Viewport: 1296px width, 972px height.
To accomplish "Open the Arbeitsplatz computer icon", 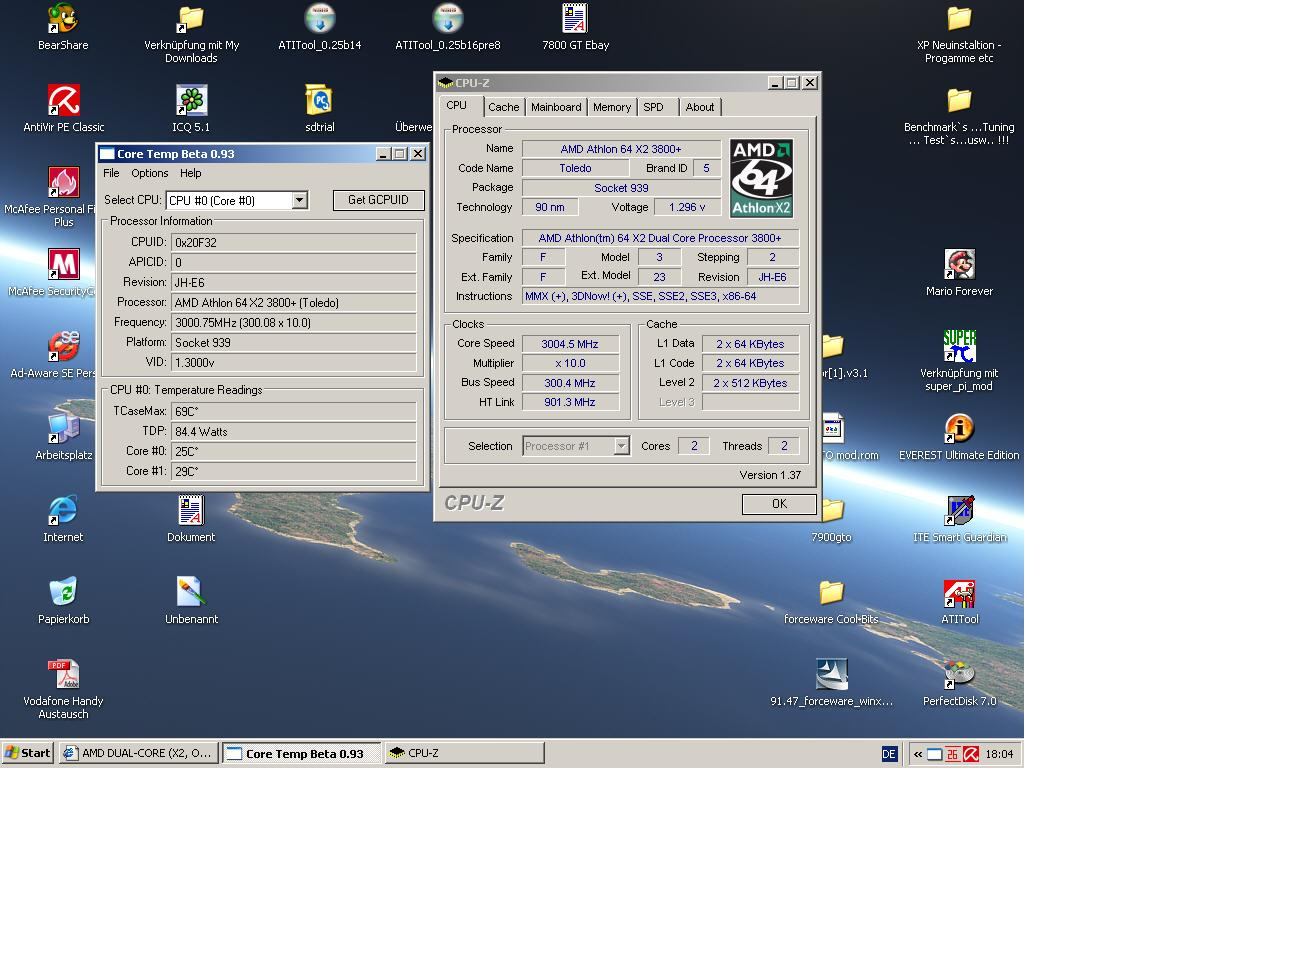I will 63,428.
